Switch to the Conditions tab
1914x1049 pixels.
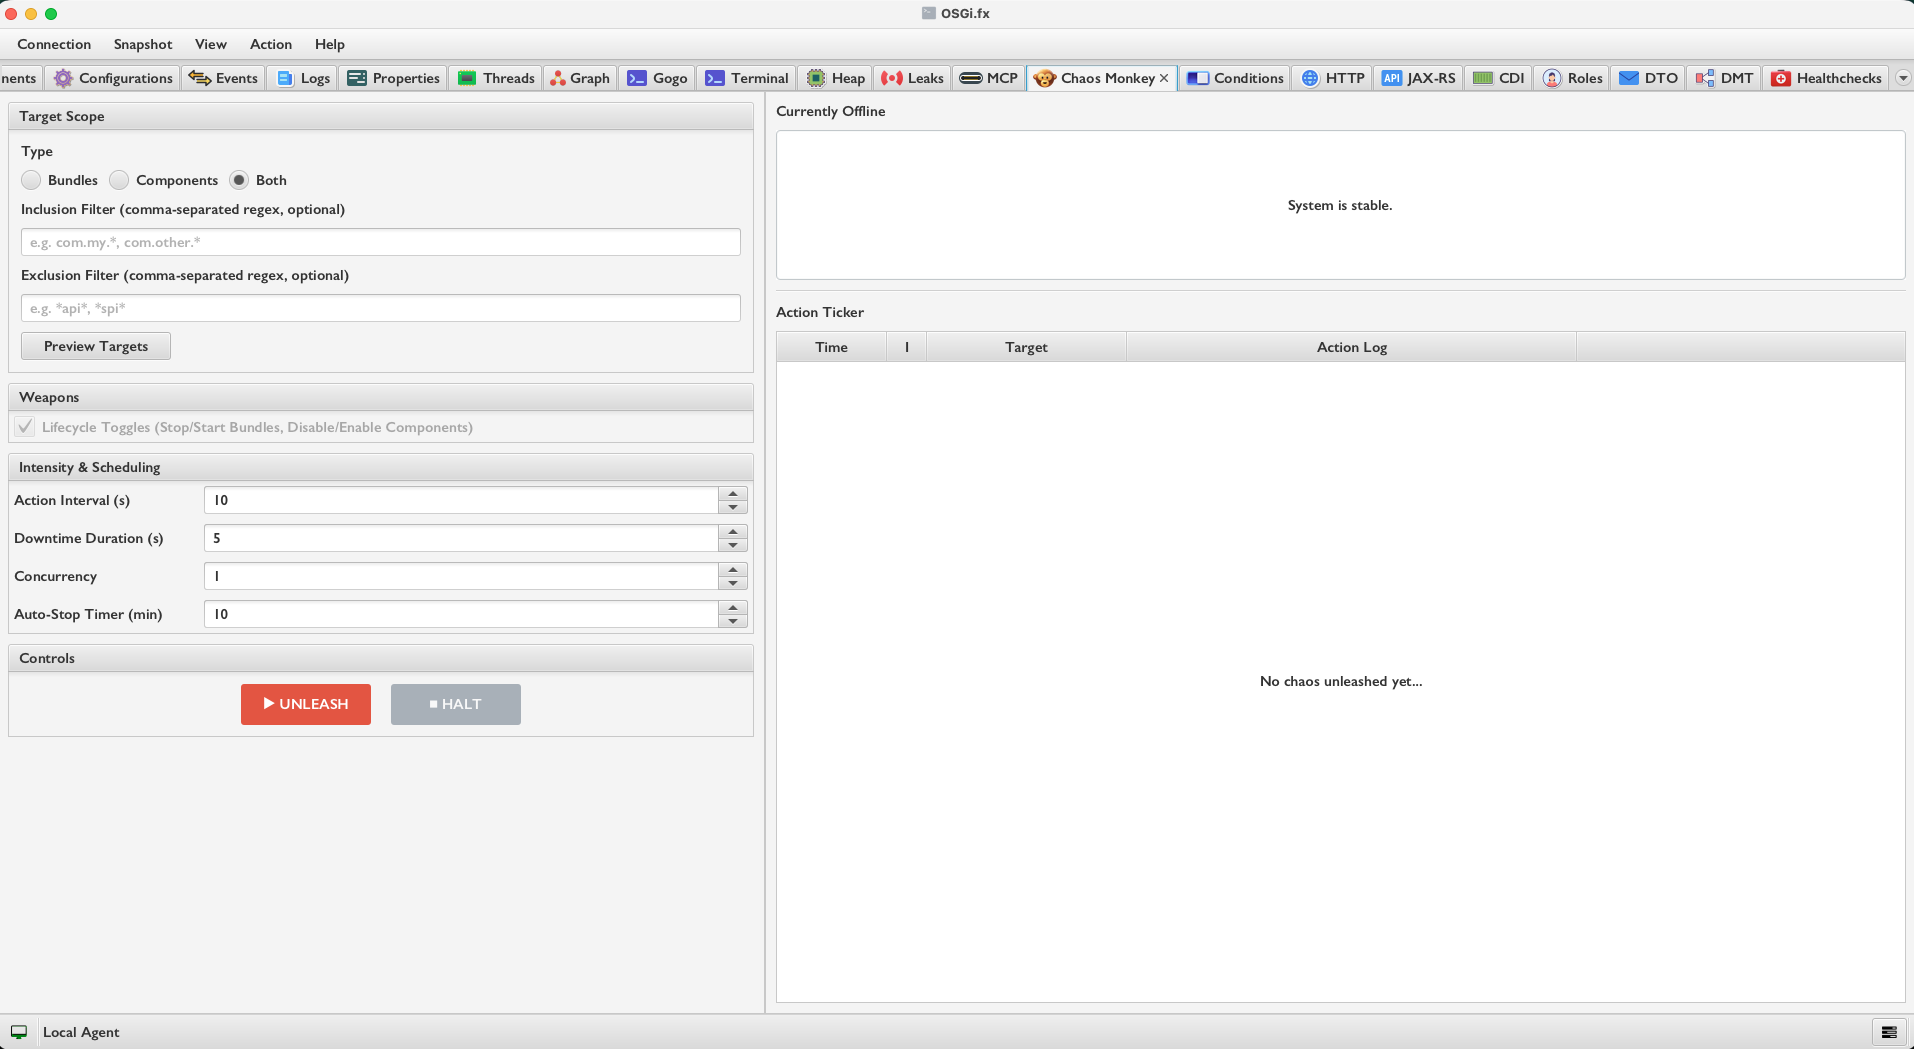pyautogui.click(x=1236, y=78)
